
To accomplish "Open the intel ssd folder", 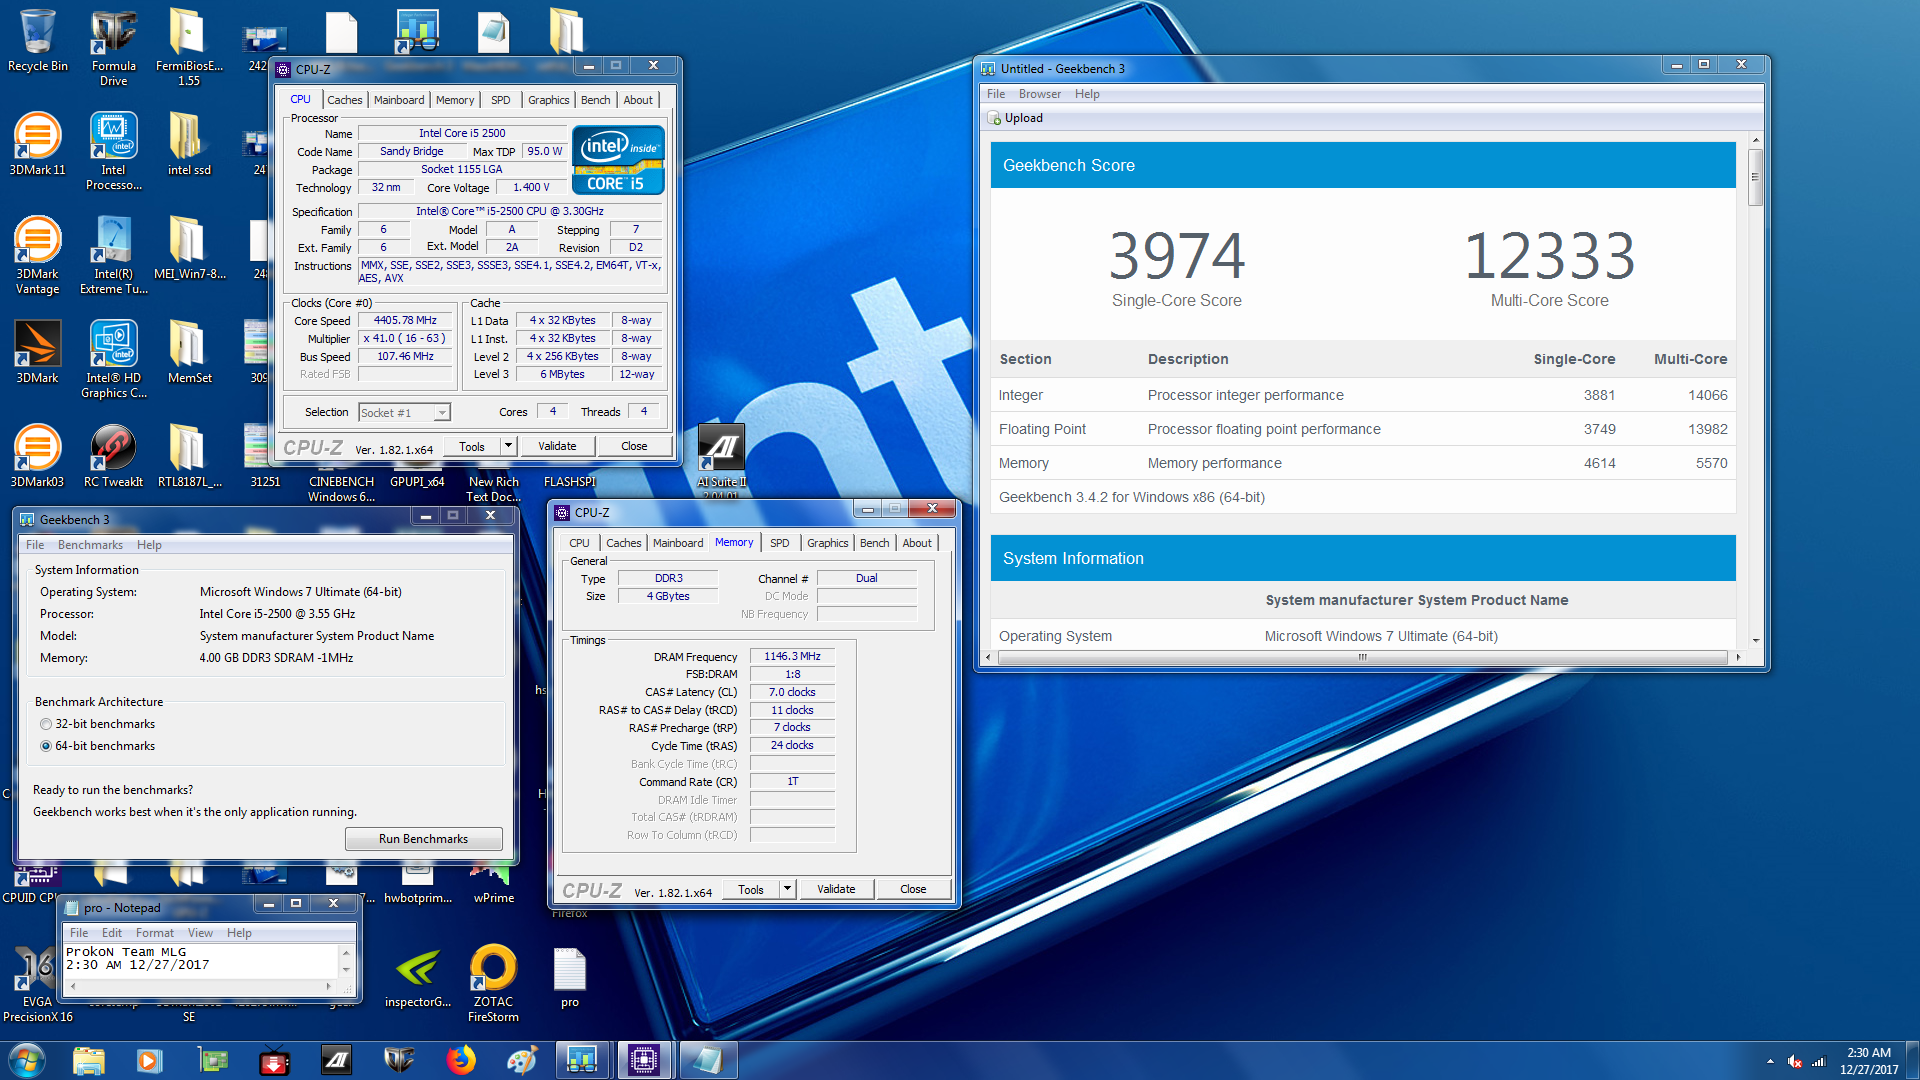I will (189, 144).
